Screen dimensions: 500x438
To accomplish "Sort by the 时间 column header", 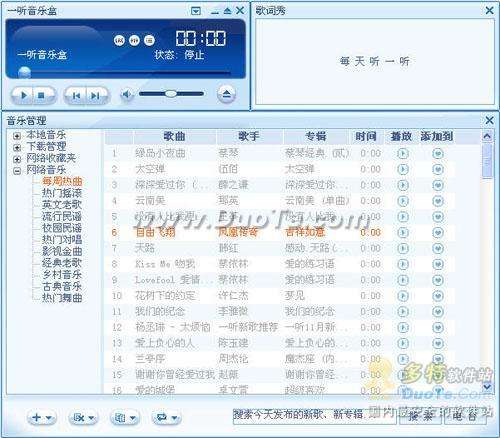I will (x=366, y=137).
